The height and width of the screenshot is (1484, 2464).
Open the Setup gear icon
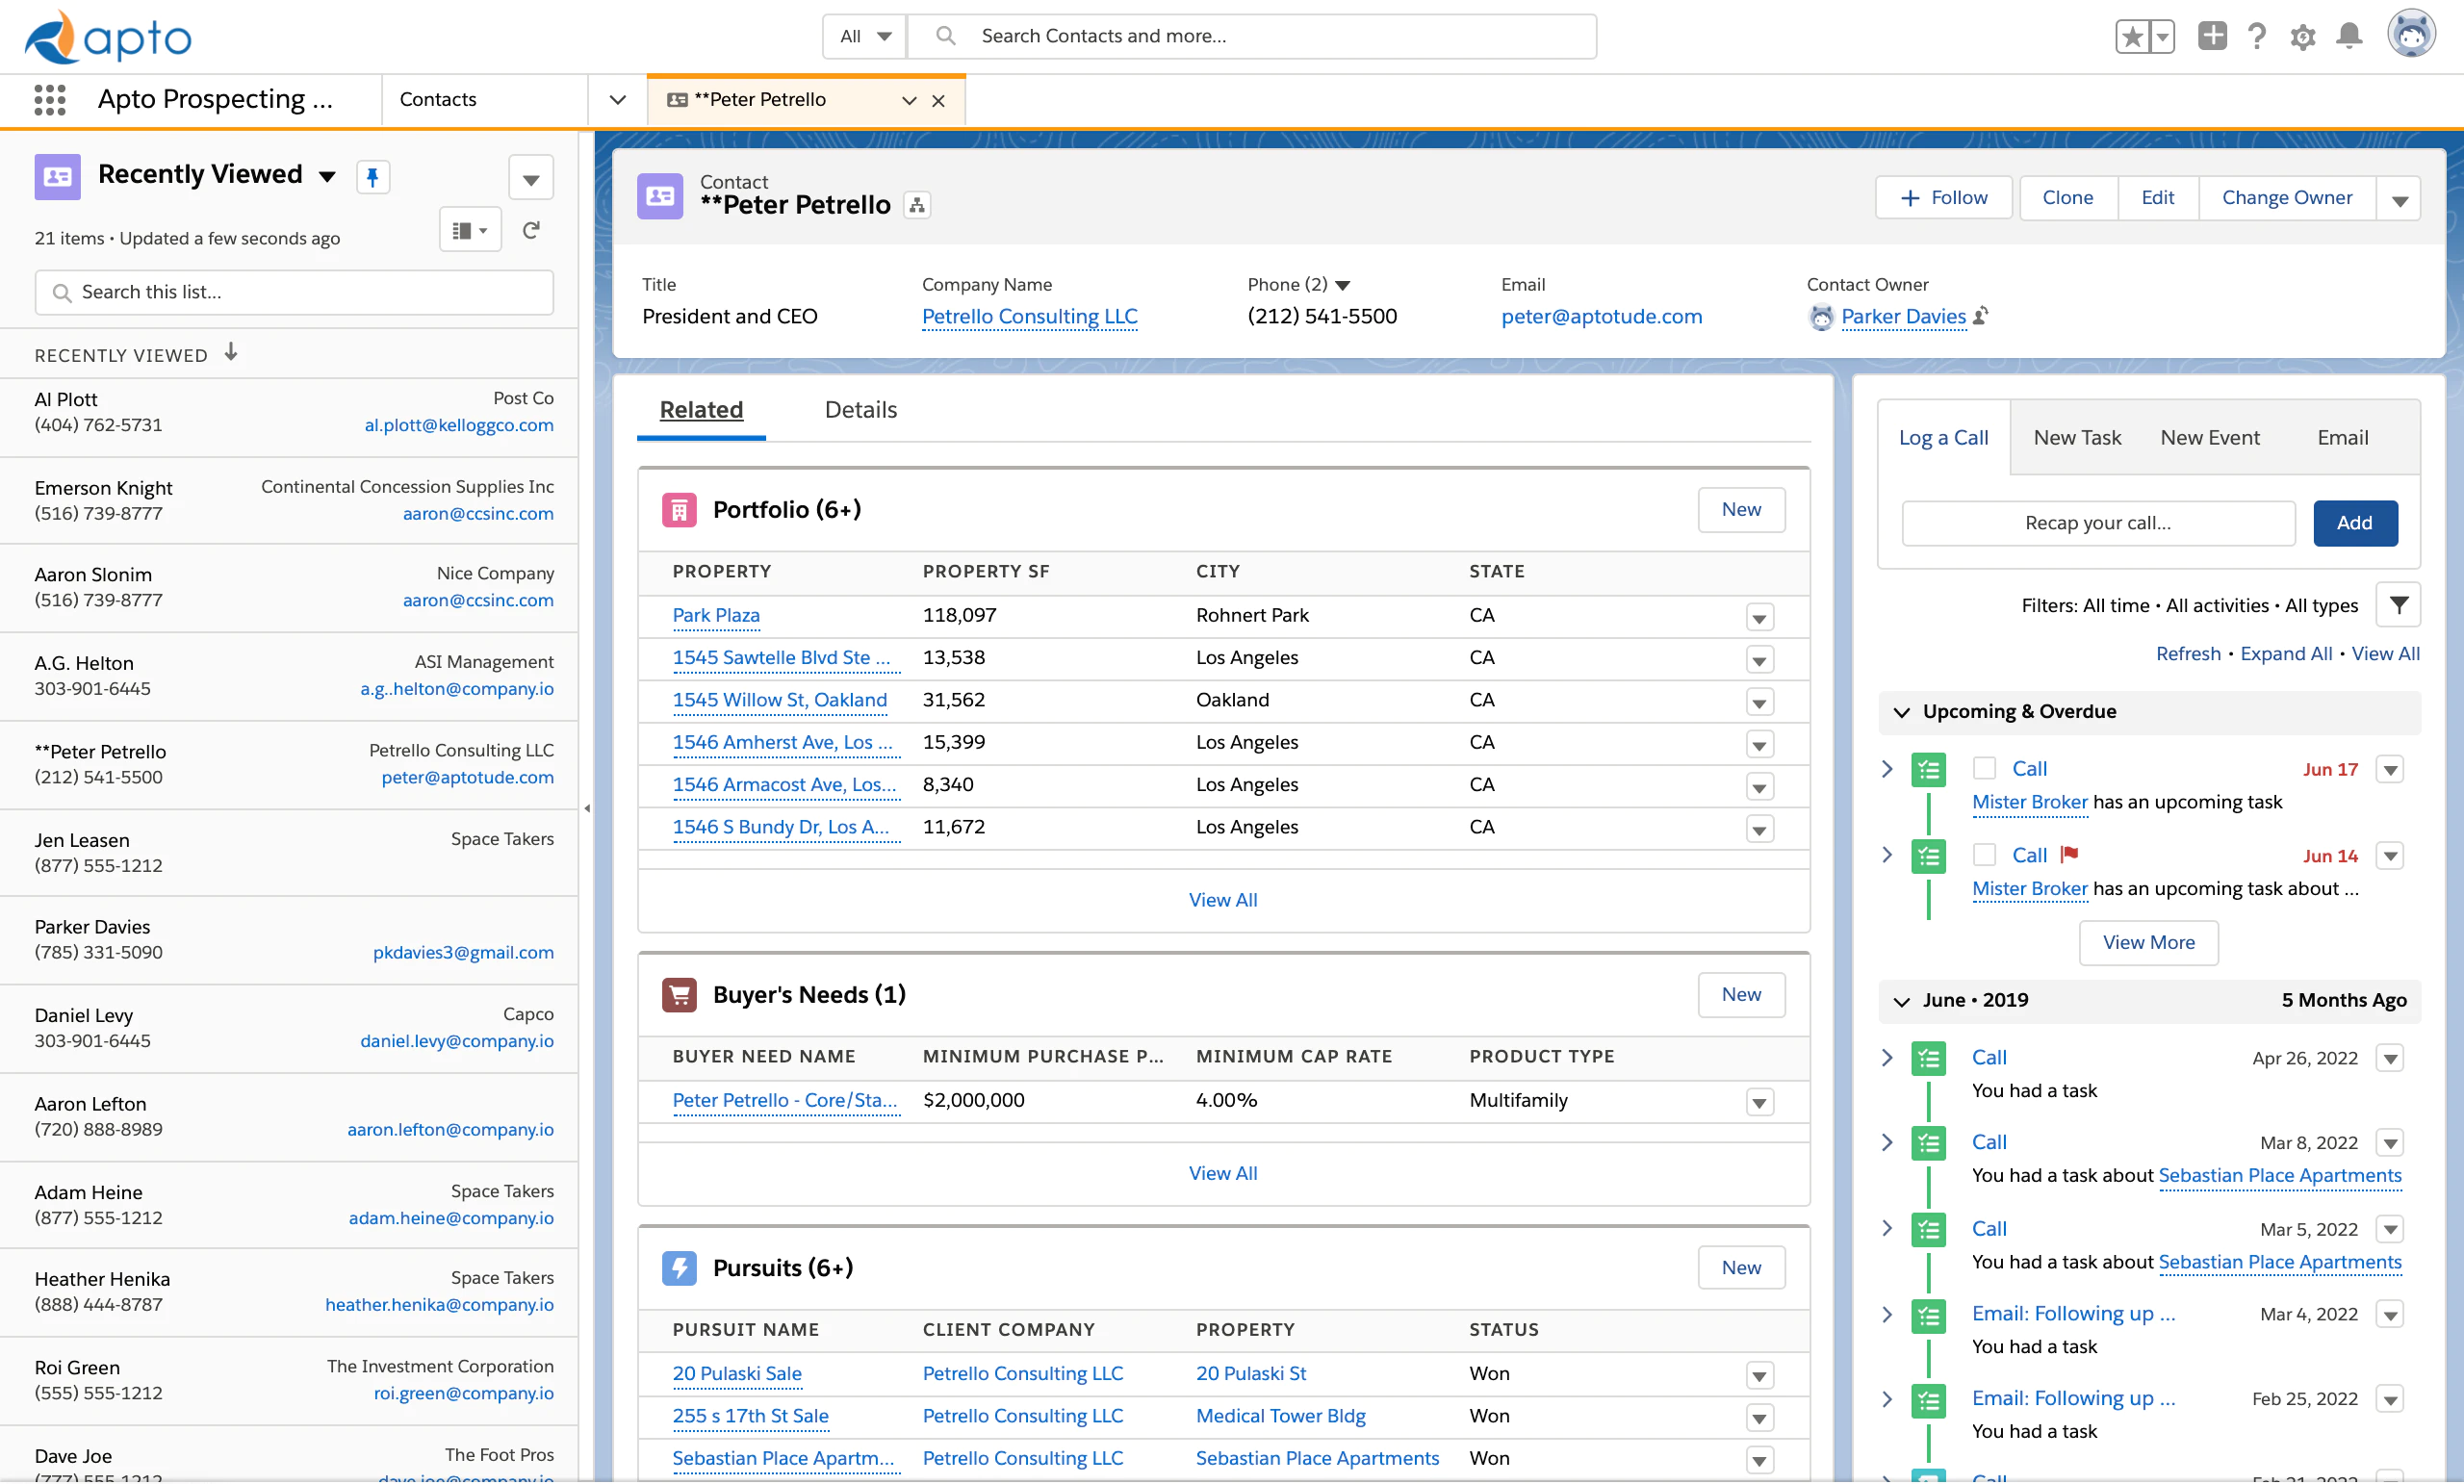click(x=2302, y=37)
